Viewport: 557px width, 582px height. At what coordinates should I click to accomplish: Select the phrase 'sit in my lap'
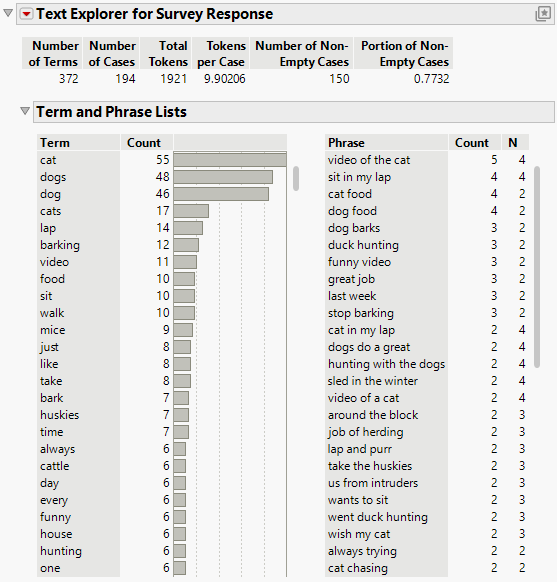(359, 177)
